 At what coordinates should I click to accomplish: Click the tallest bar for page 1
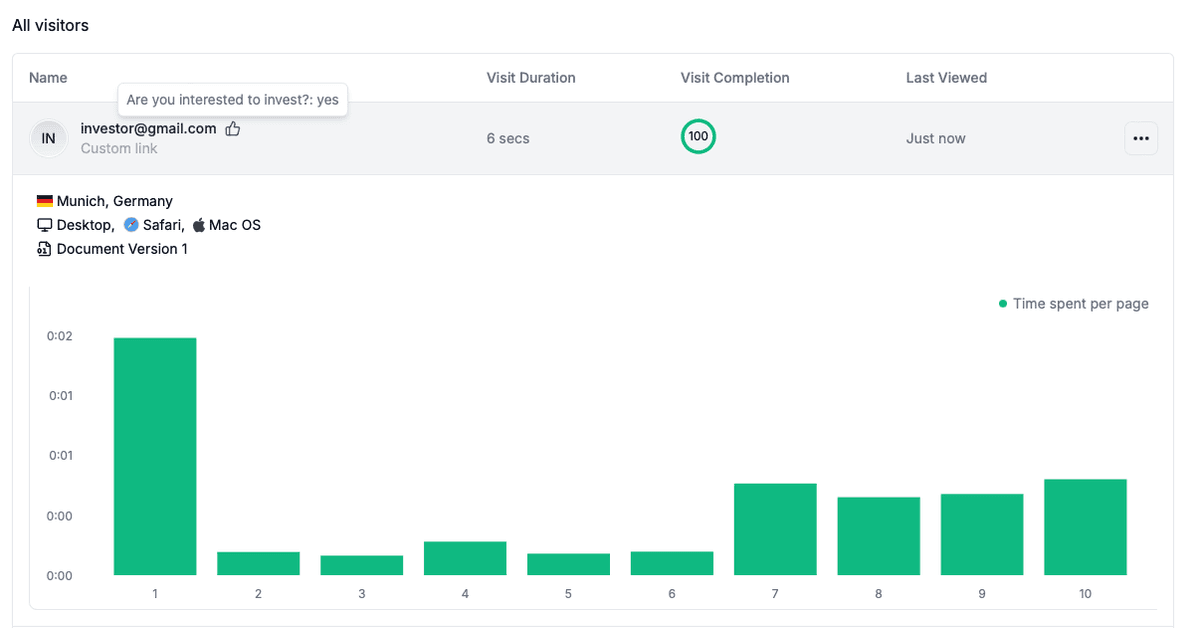tap(155, 455)
